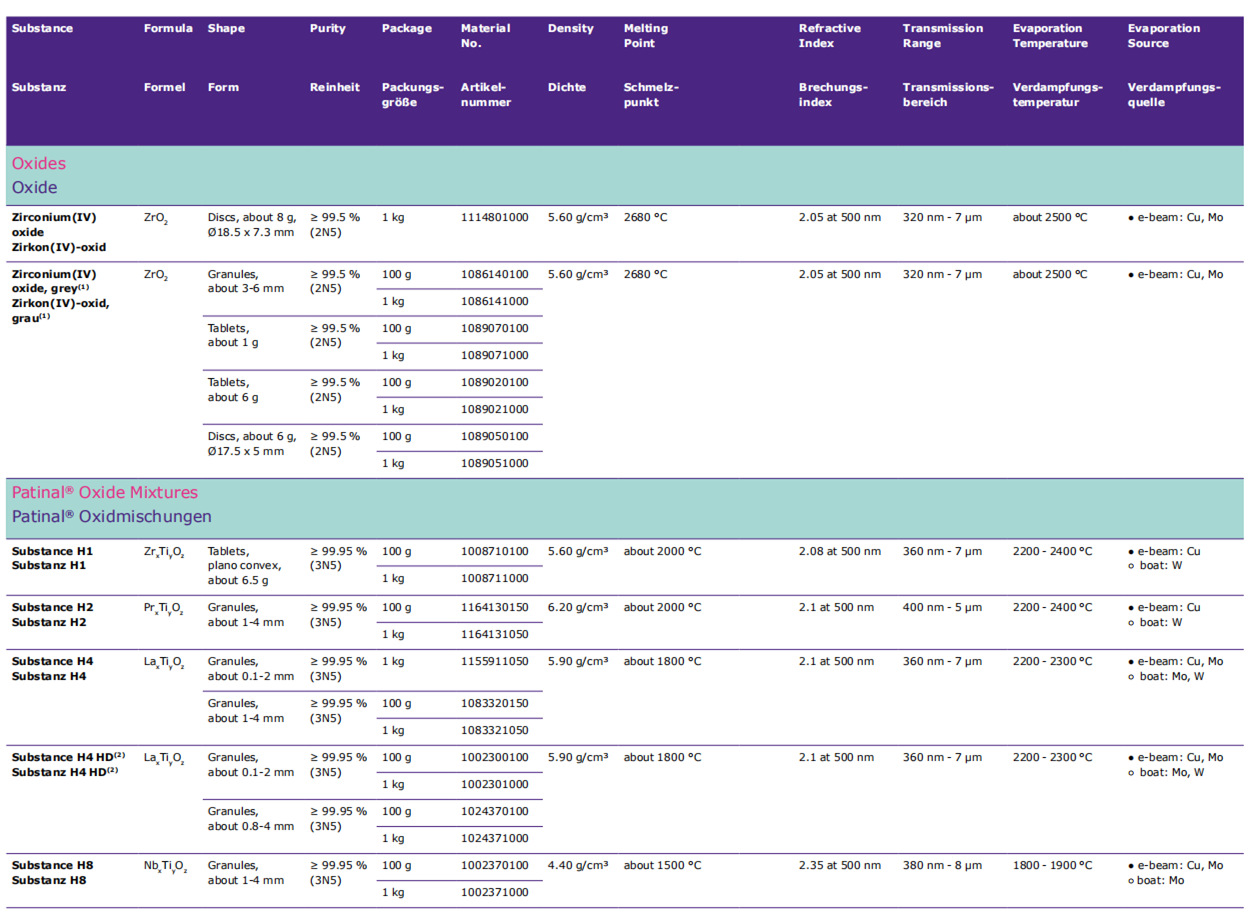
Task: Click the Oxides section heading
Action: tap(39, 163)
